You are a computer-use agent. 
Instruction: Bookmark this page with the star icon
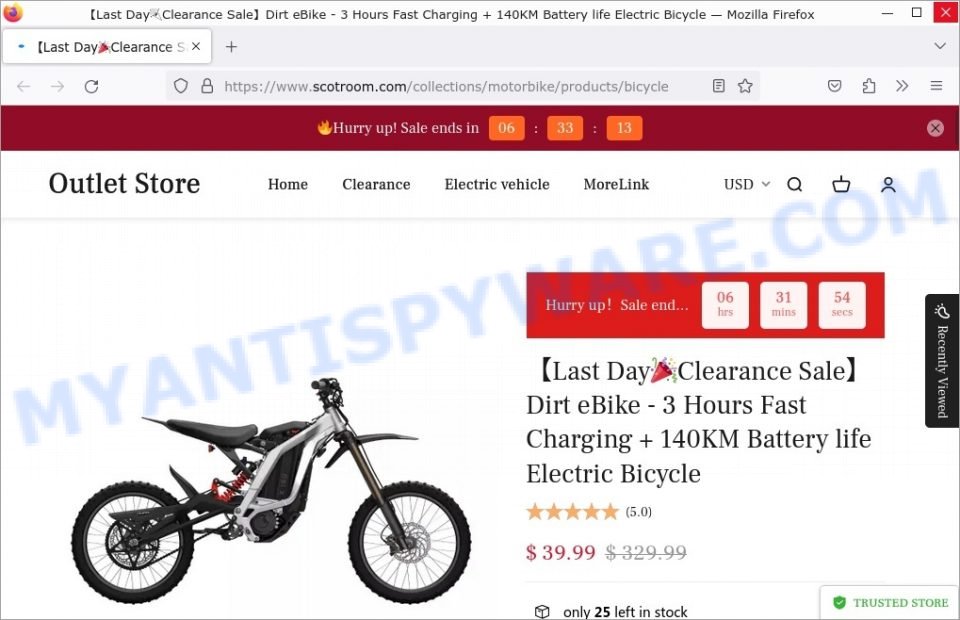[x=744, y=86]
